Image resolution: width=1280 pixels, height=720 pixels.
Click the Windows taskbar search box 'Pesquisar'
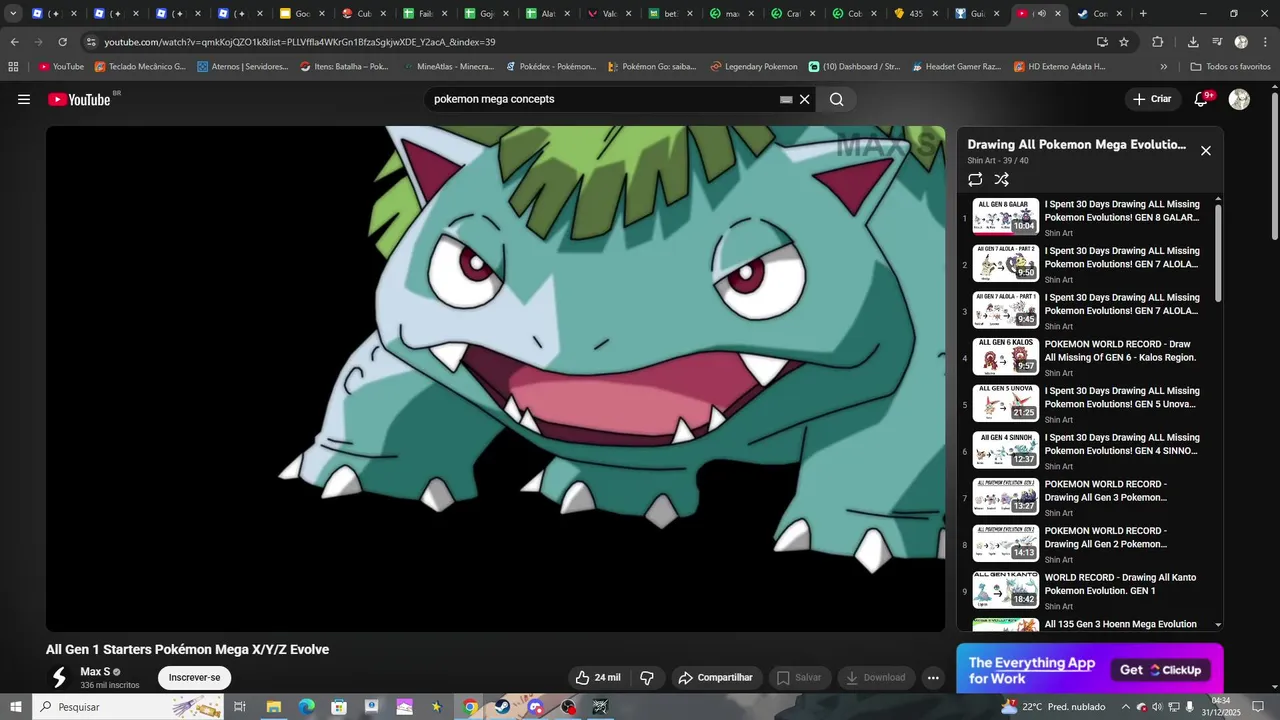127,707
